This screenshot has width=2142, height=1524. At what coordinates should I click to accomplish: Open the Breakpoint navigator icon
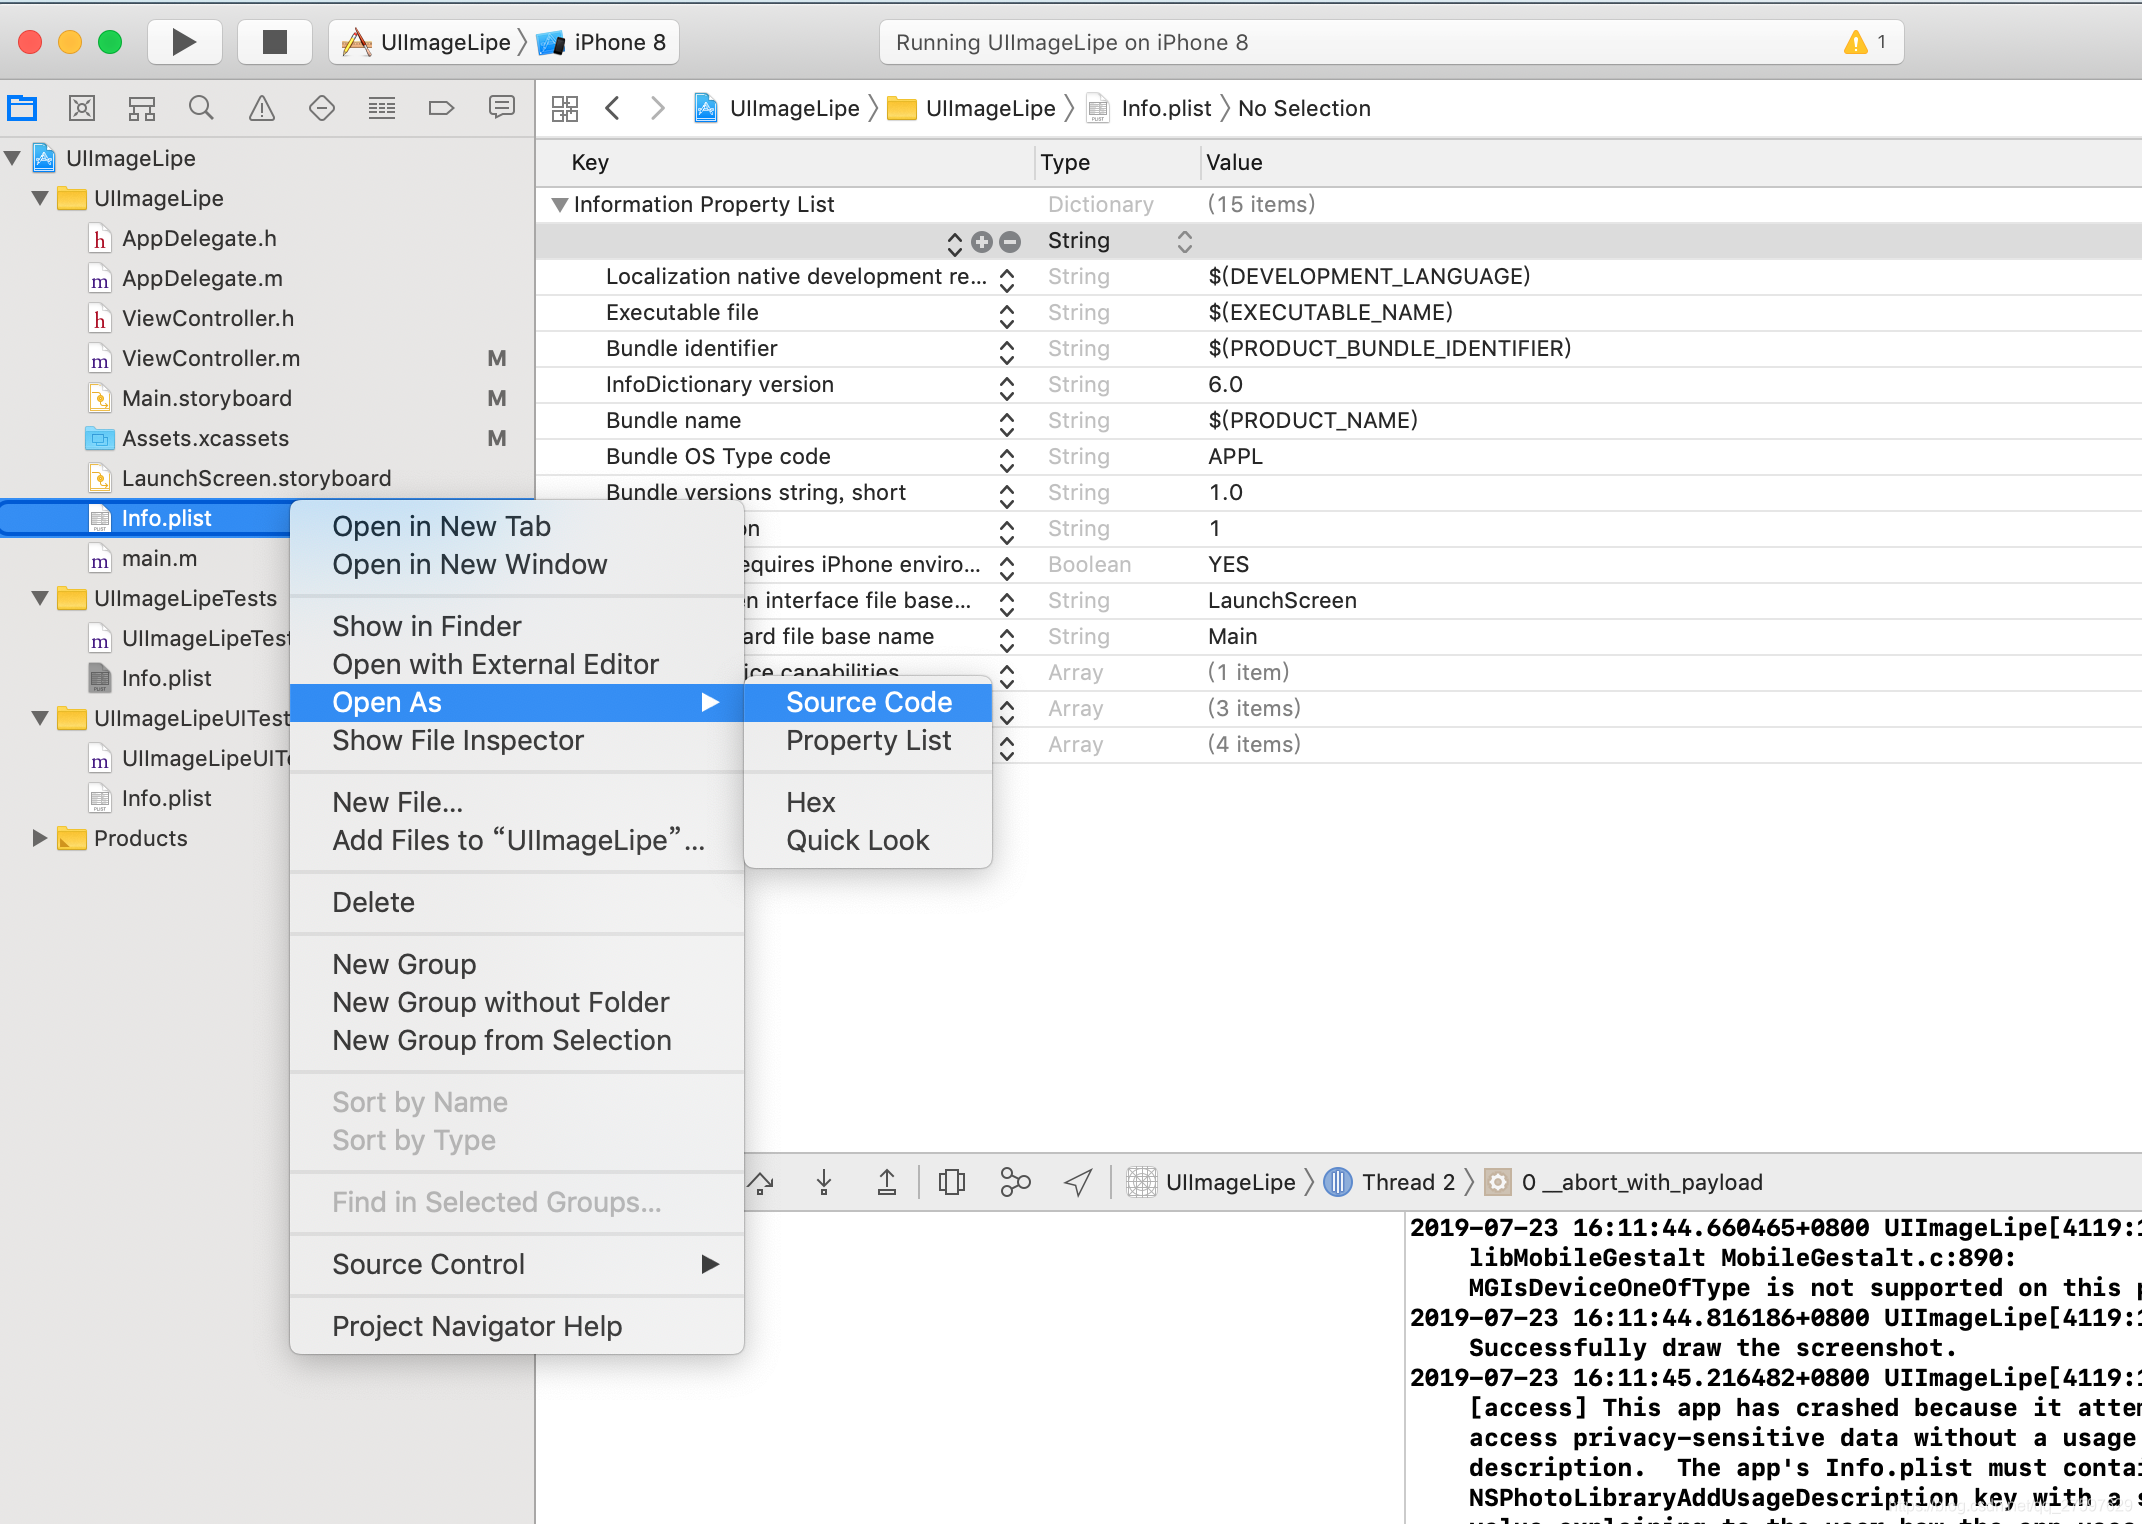(x=441, y=108)
